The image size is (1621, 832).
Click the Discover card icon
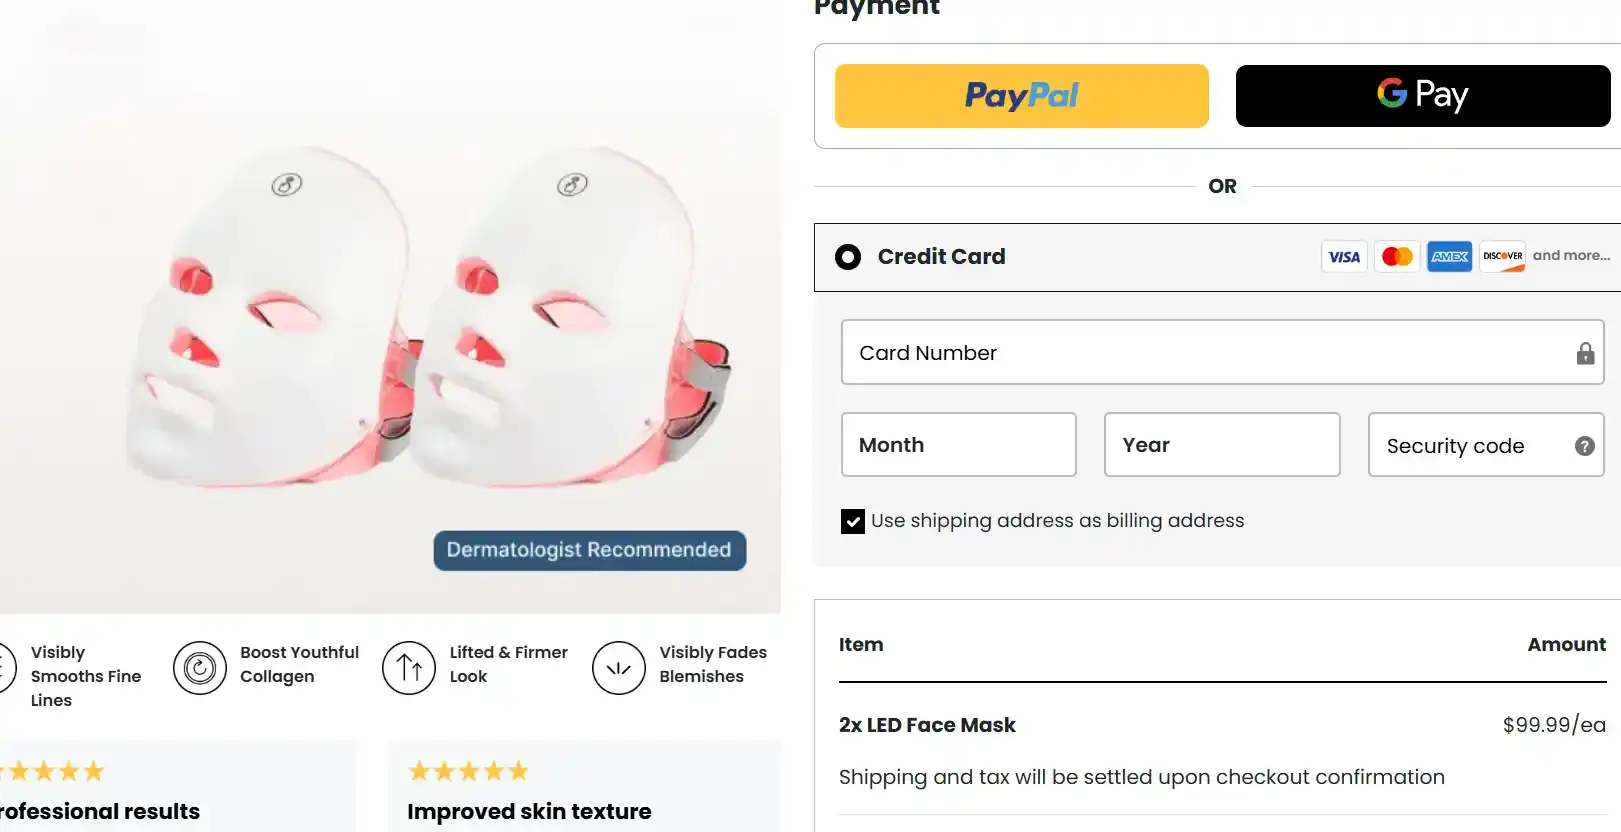point(1502,256)
